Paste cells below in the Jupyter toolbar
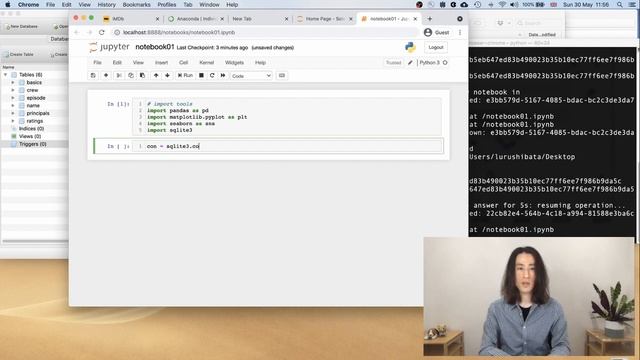 point(142,76)
